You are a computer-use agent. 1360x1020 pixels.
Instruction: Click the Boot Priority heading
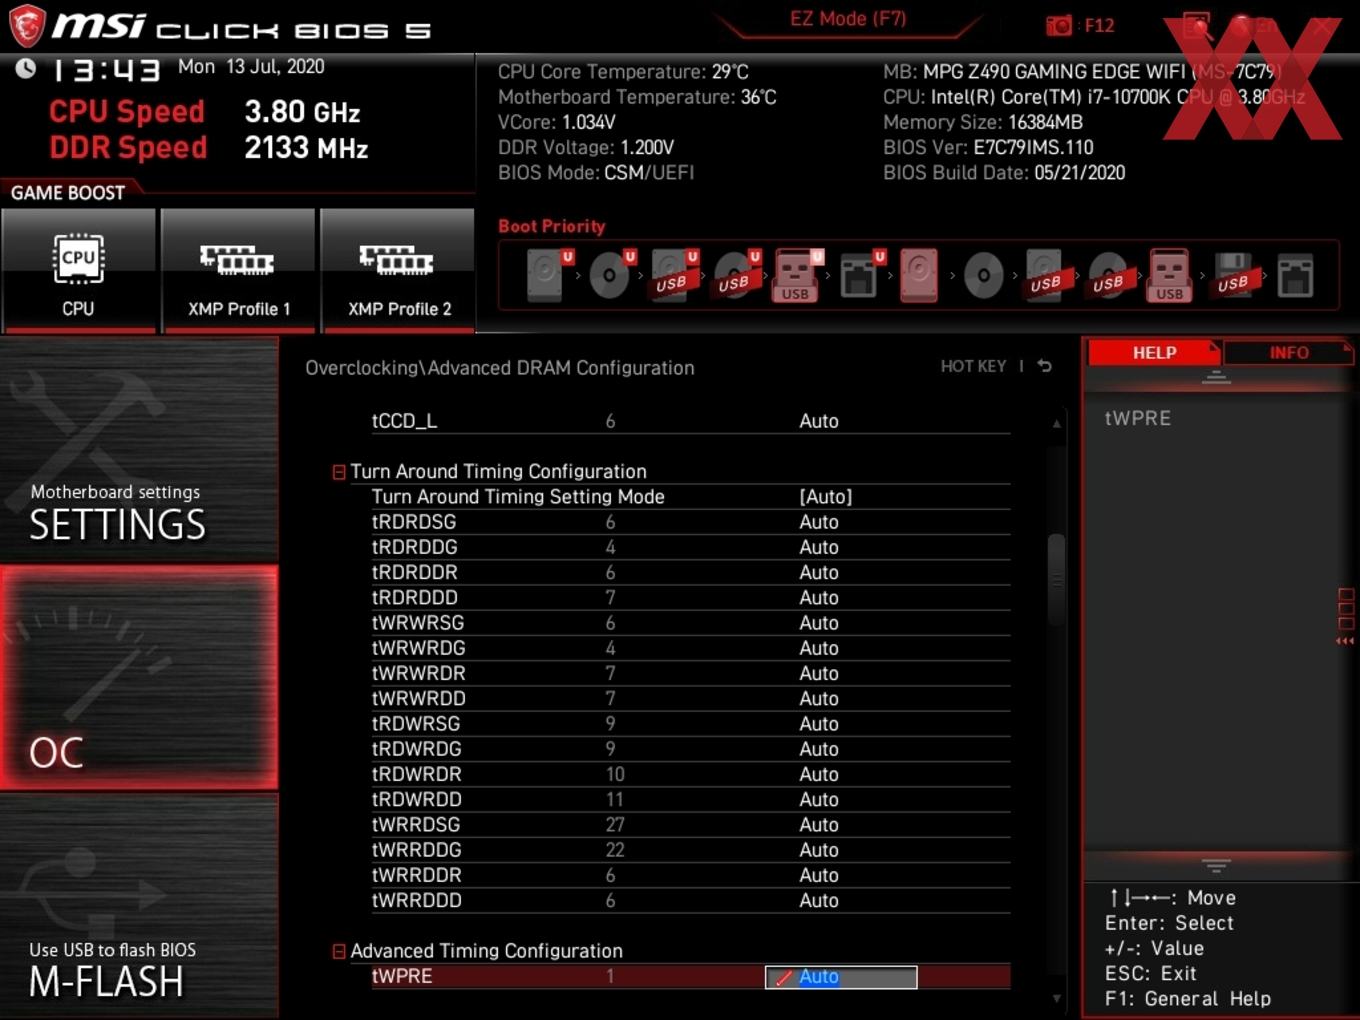(x=552, y=226)
